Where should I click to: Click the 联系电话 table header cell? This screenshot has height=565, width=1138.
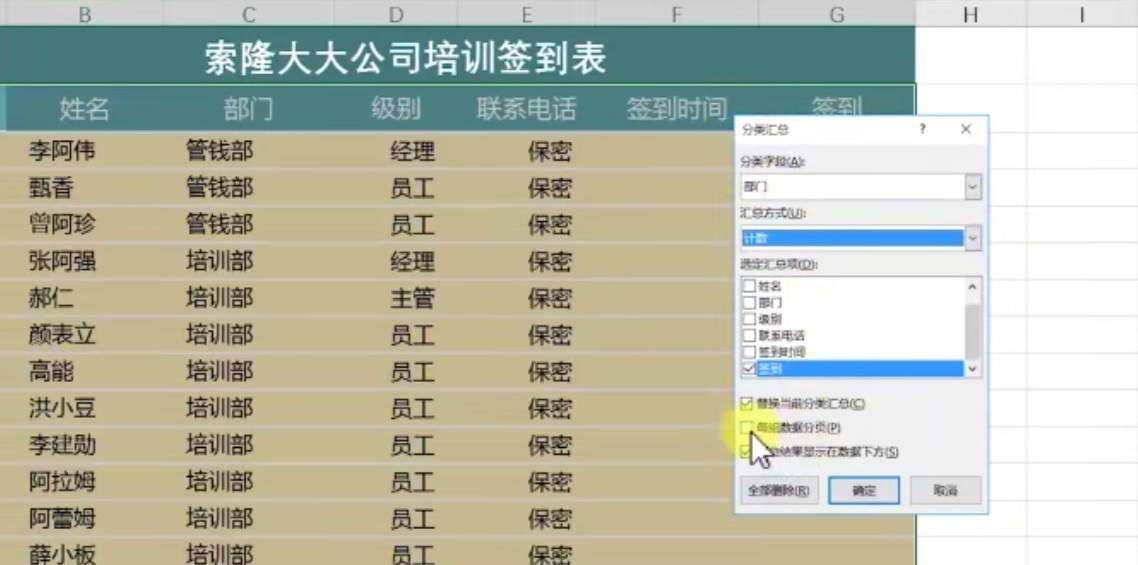pos(526,109)
